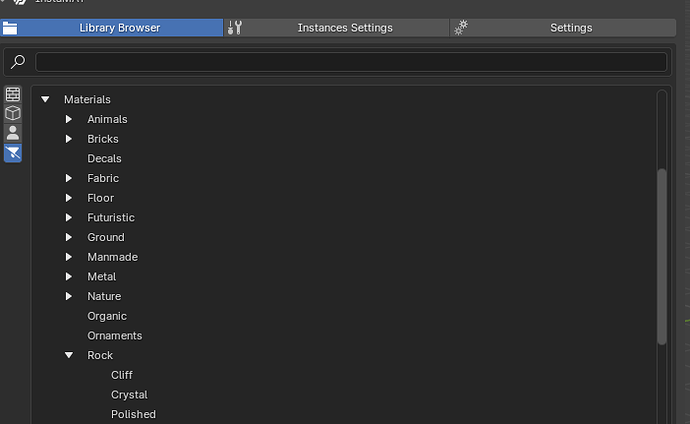Click the brick texture icon in sidebar

pyautogui.click(x=13, y=94)
